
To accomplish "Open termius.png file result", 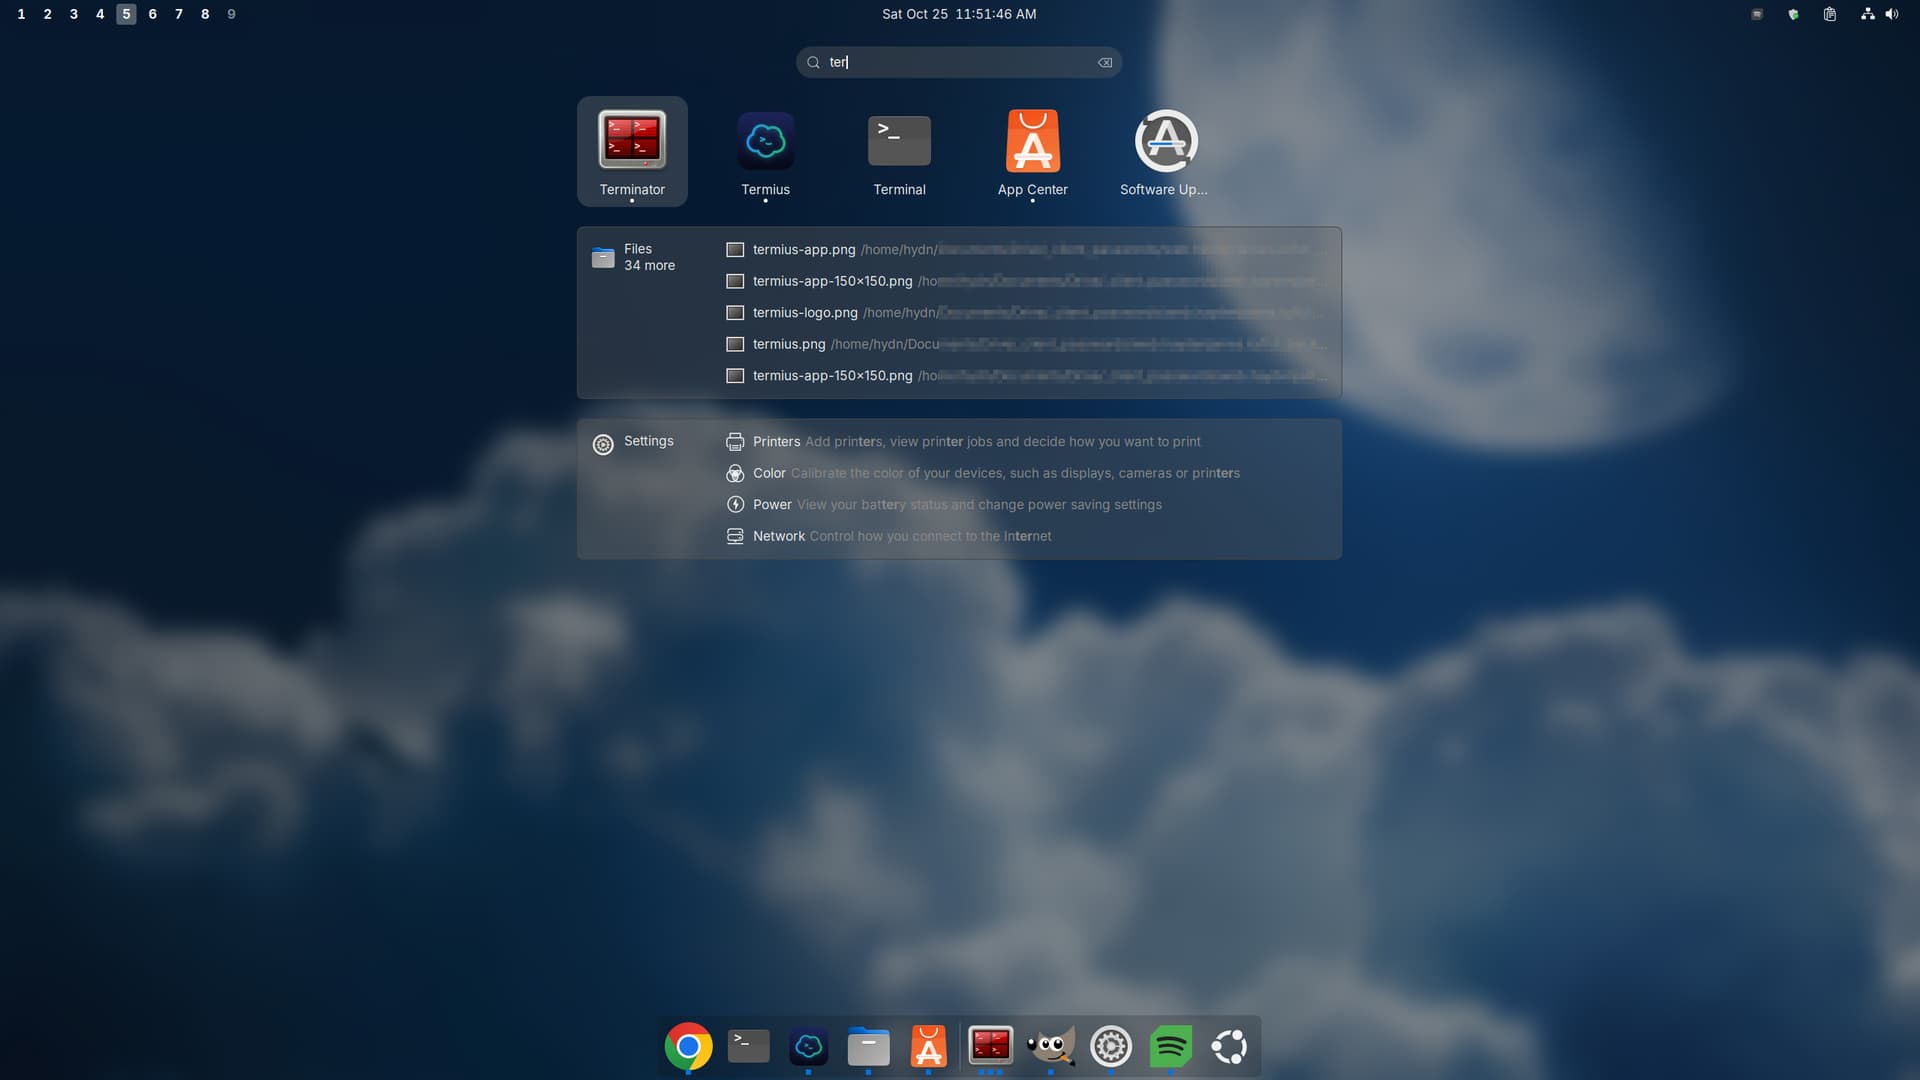I will [789, 344].
